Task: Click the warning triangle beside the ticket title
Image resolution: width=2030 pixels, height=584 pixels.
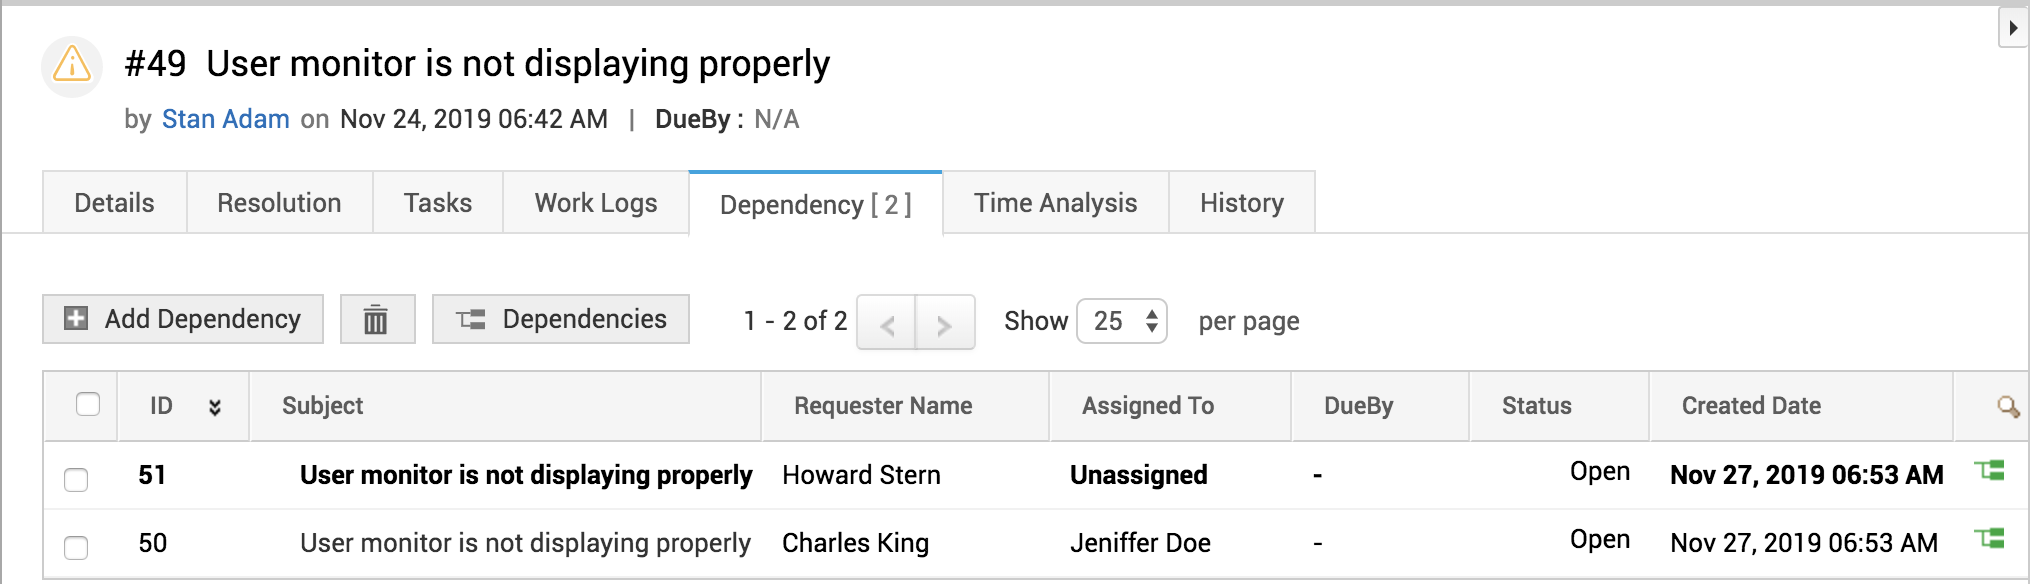Action: click(71, 66)
